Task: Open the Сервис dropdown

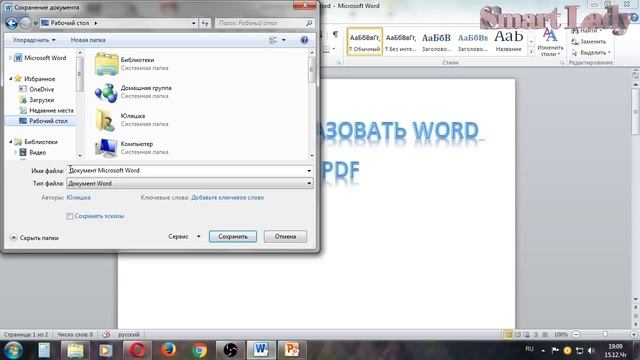Action: click(184, 236)
